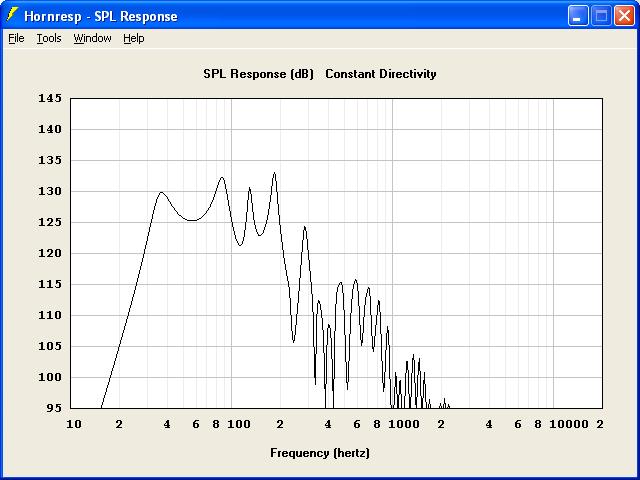Click the 10 Hz x-axis label

point(74,424)
